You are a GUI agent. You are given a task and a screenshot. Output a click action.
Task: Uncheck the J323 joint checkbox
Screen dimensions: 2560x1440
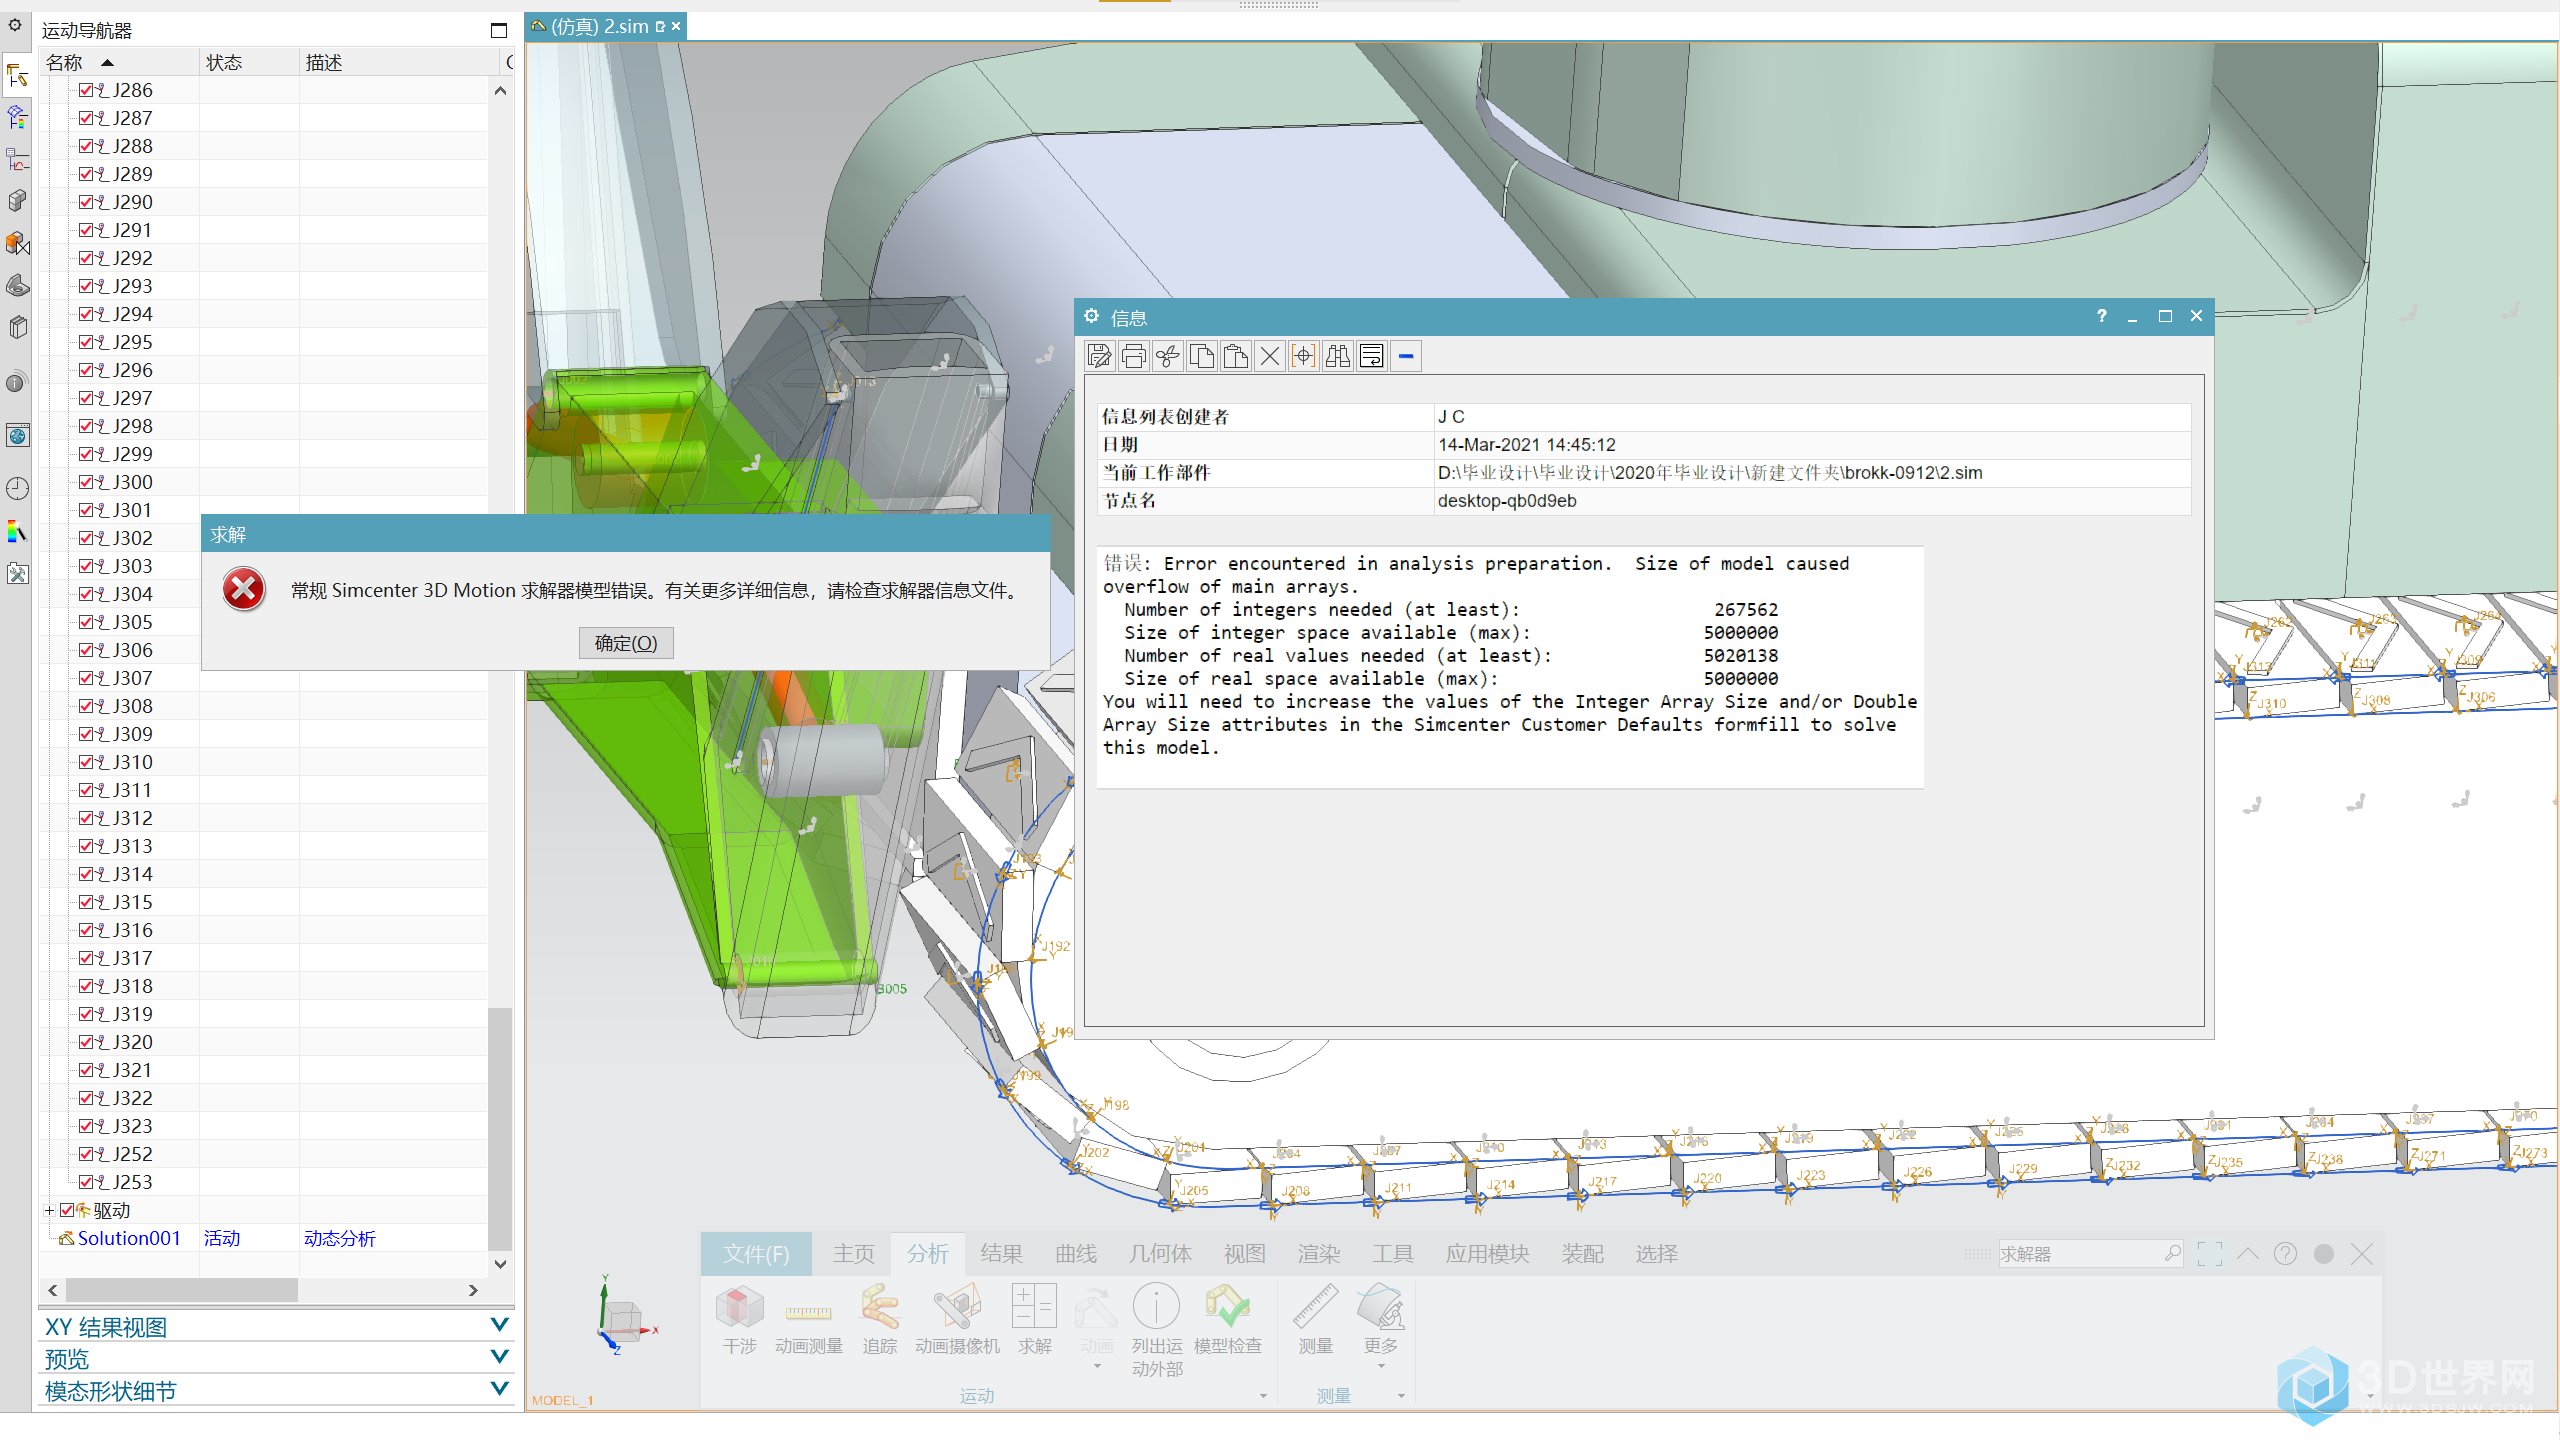point(86,1126)
